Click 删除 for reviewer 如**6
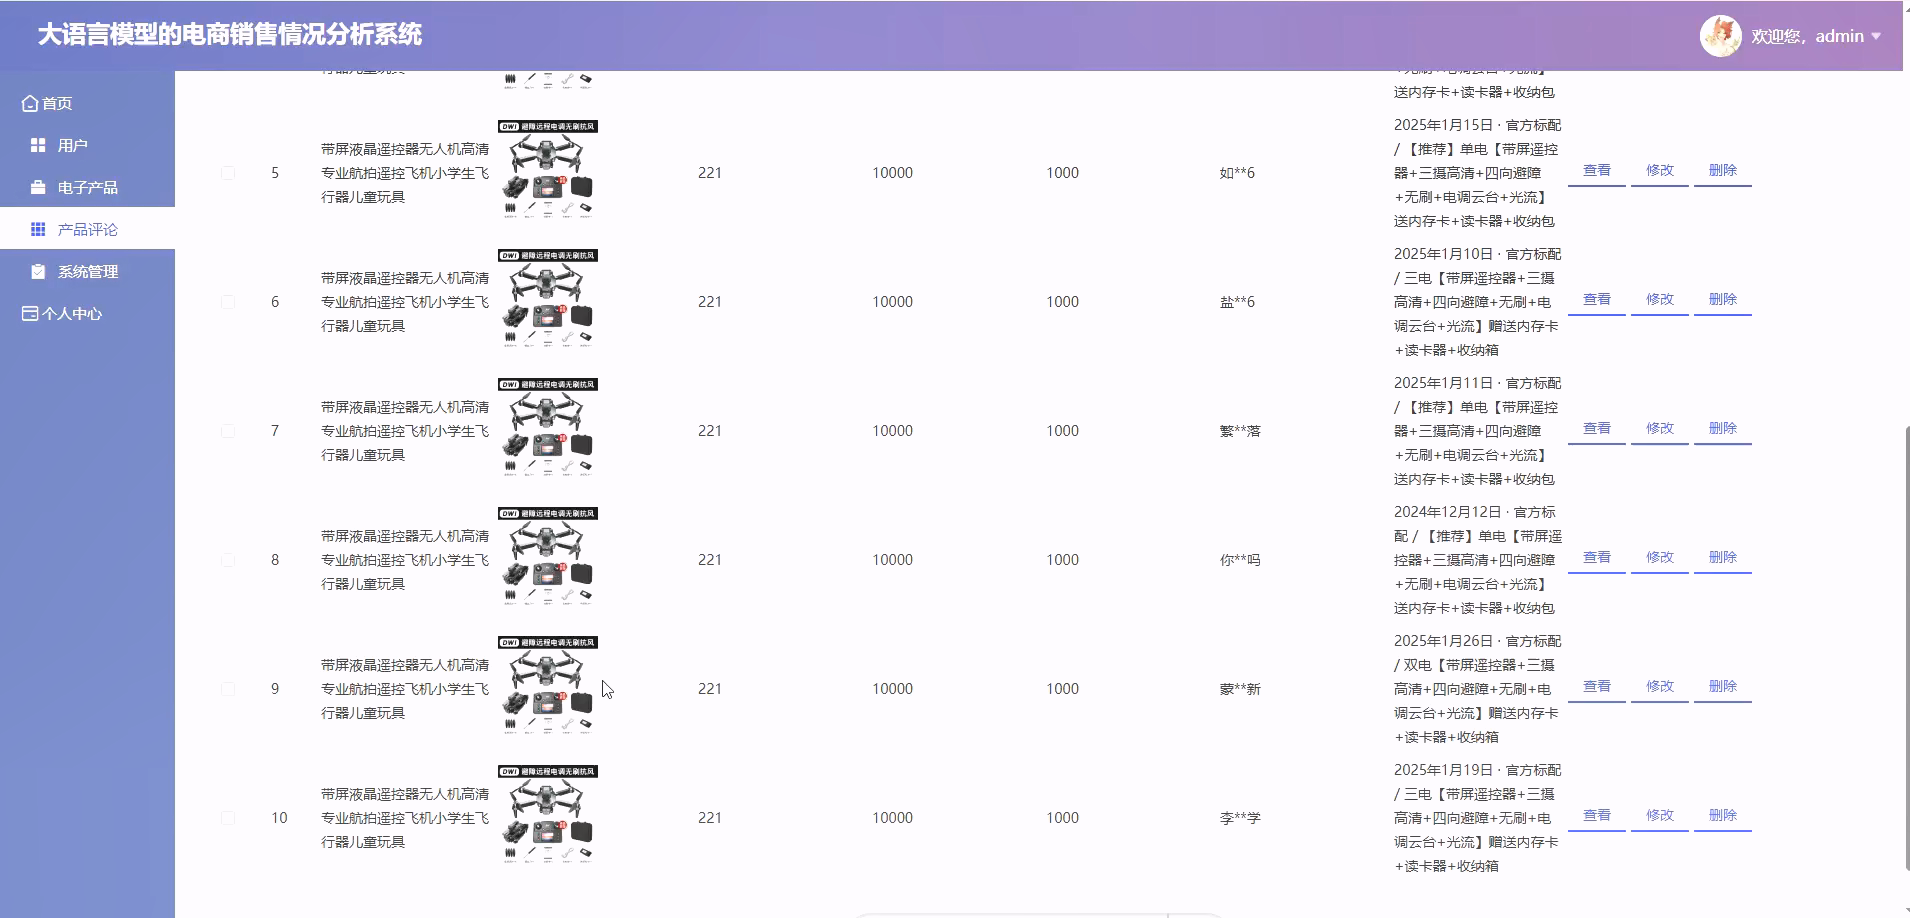 (1723, 171)
